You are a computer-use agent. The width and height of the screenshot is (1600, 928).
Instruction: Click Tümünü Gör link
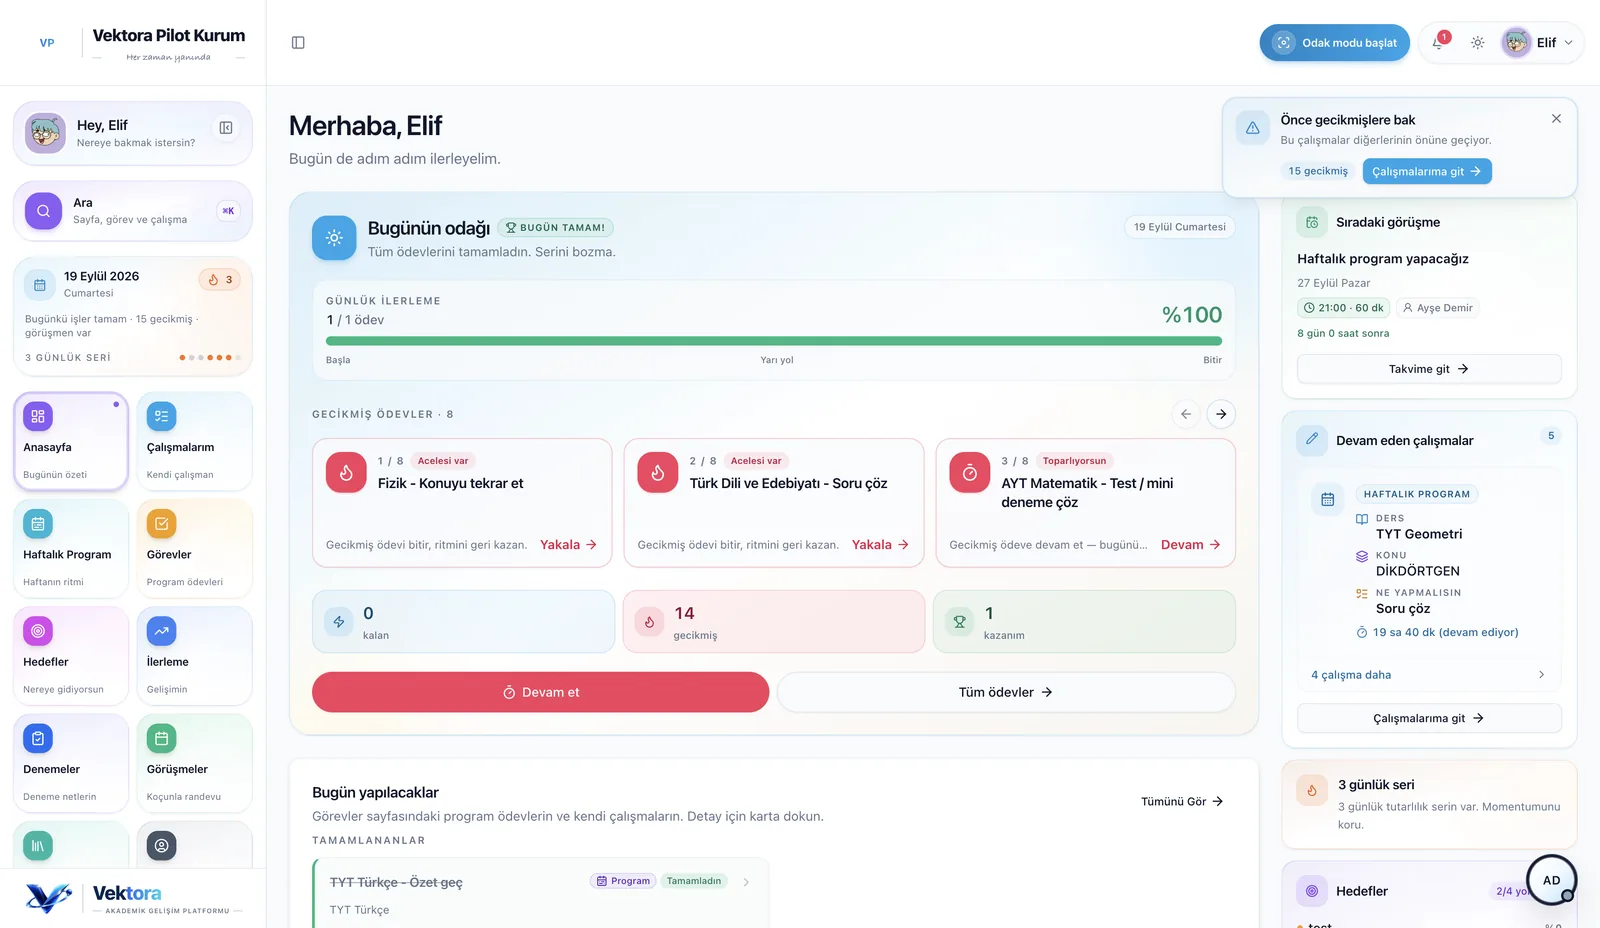(x=1182, y=802)
